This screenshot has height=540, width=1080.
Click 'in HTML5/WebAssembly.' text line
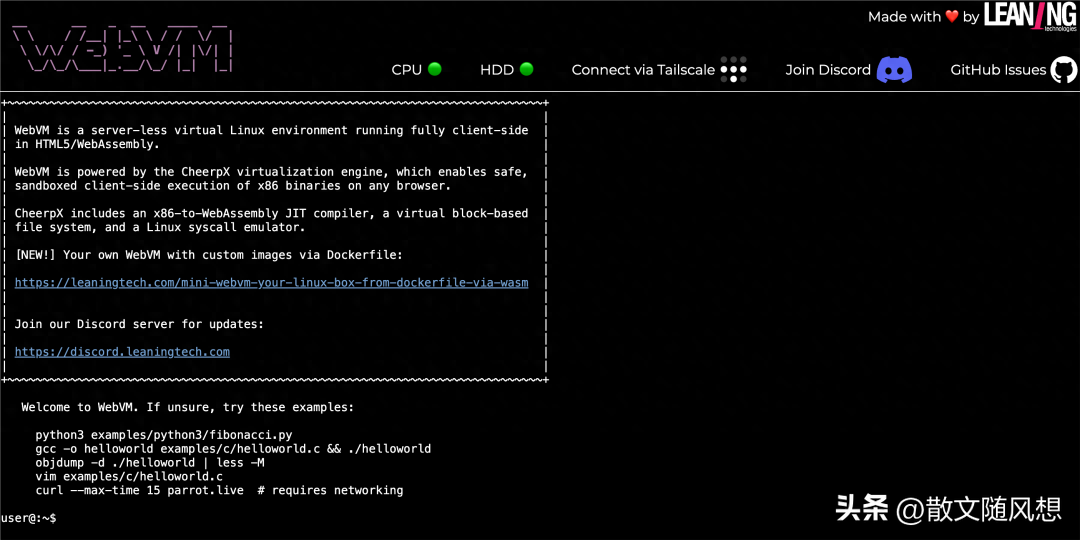click(87, 145)
